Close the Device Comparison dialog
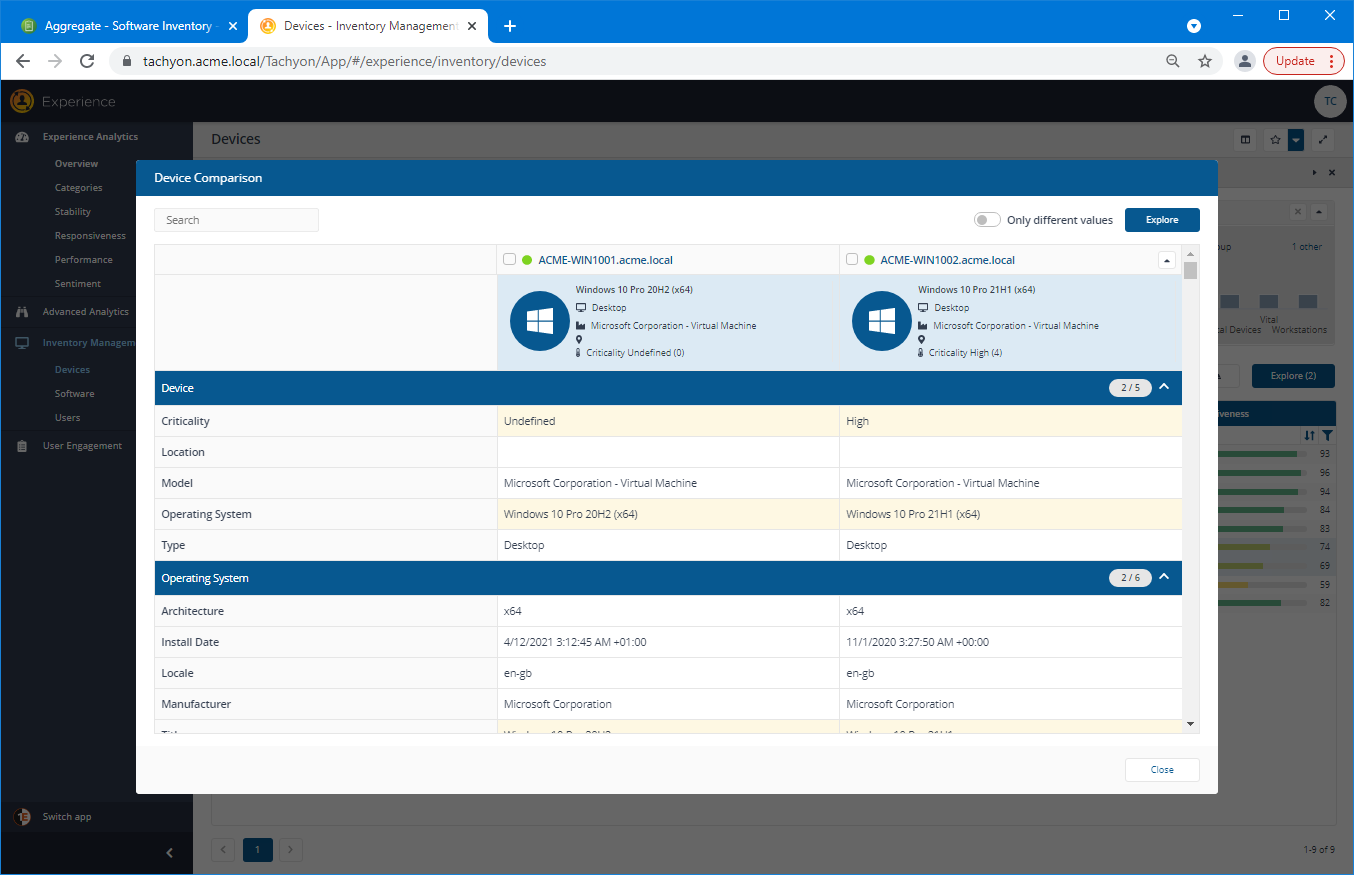Image resolution: width=1354 pixels, height=875 pixels. pos(1162,770)
